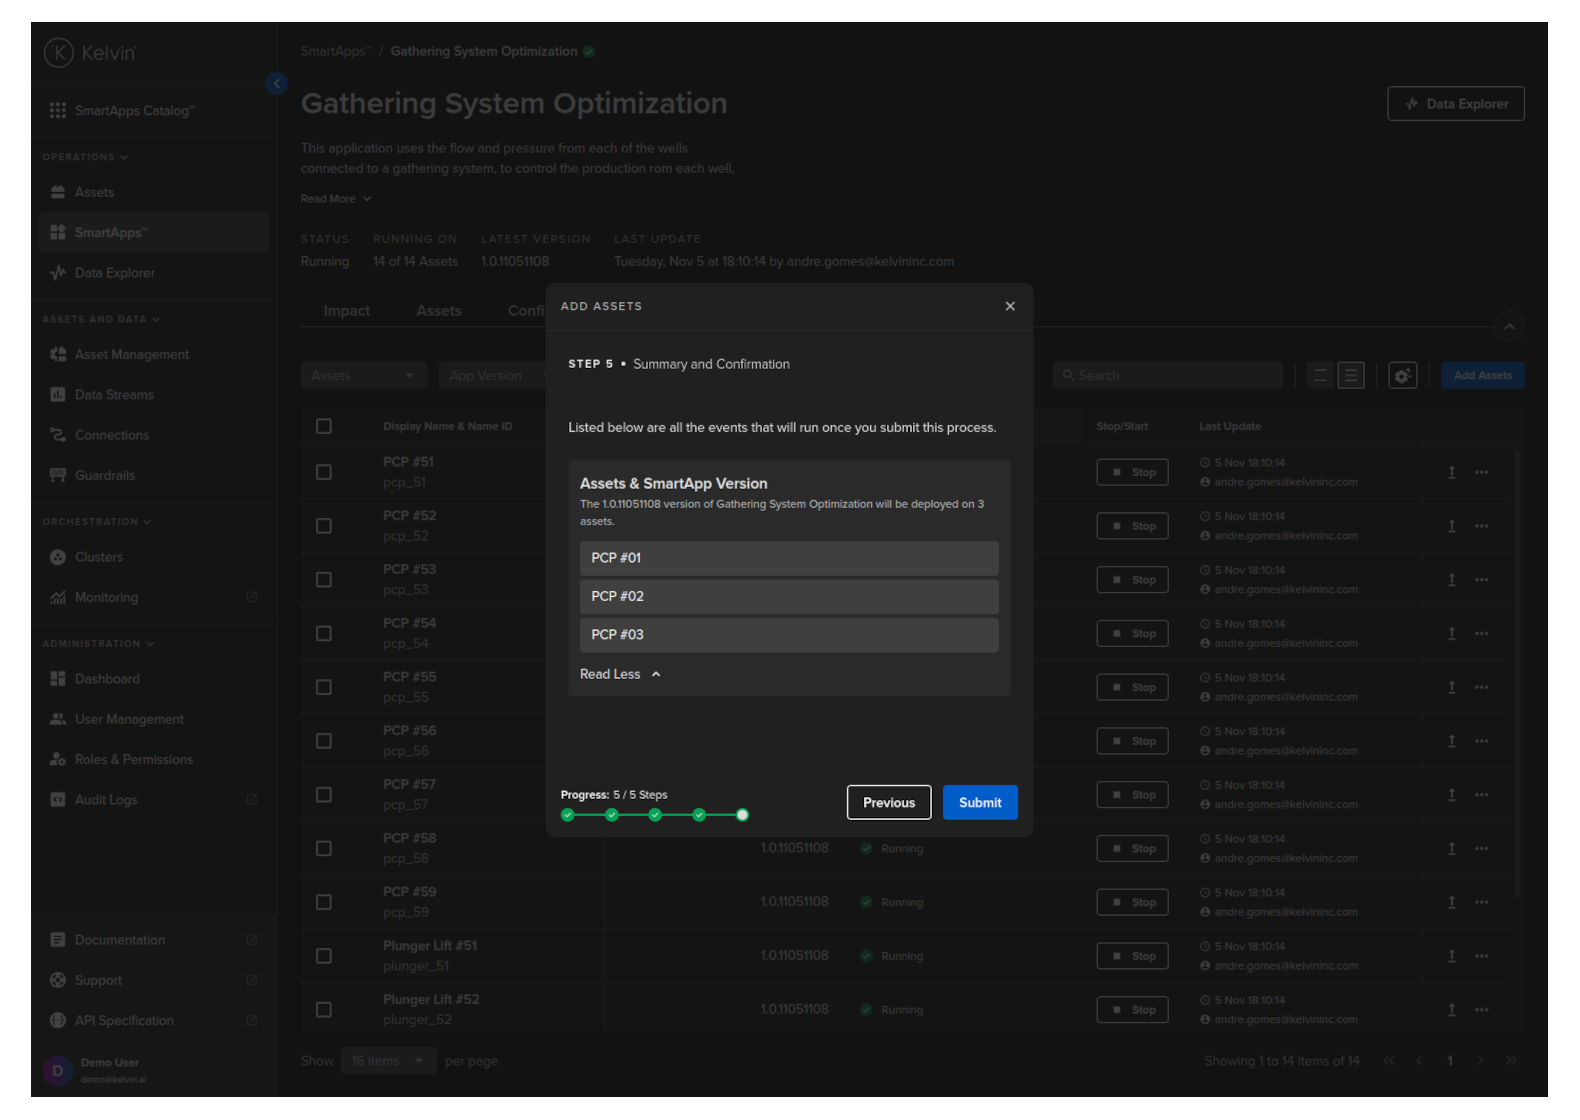The height and width of the screenshot is (1120, 1580).
Task: Click the upgrade arrow icon for PCP #52
Action: 1451,526
